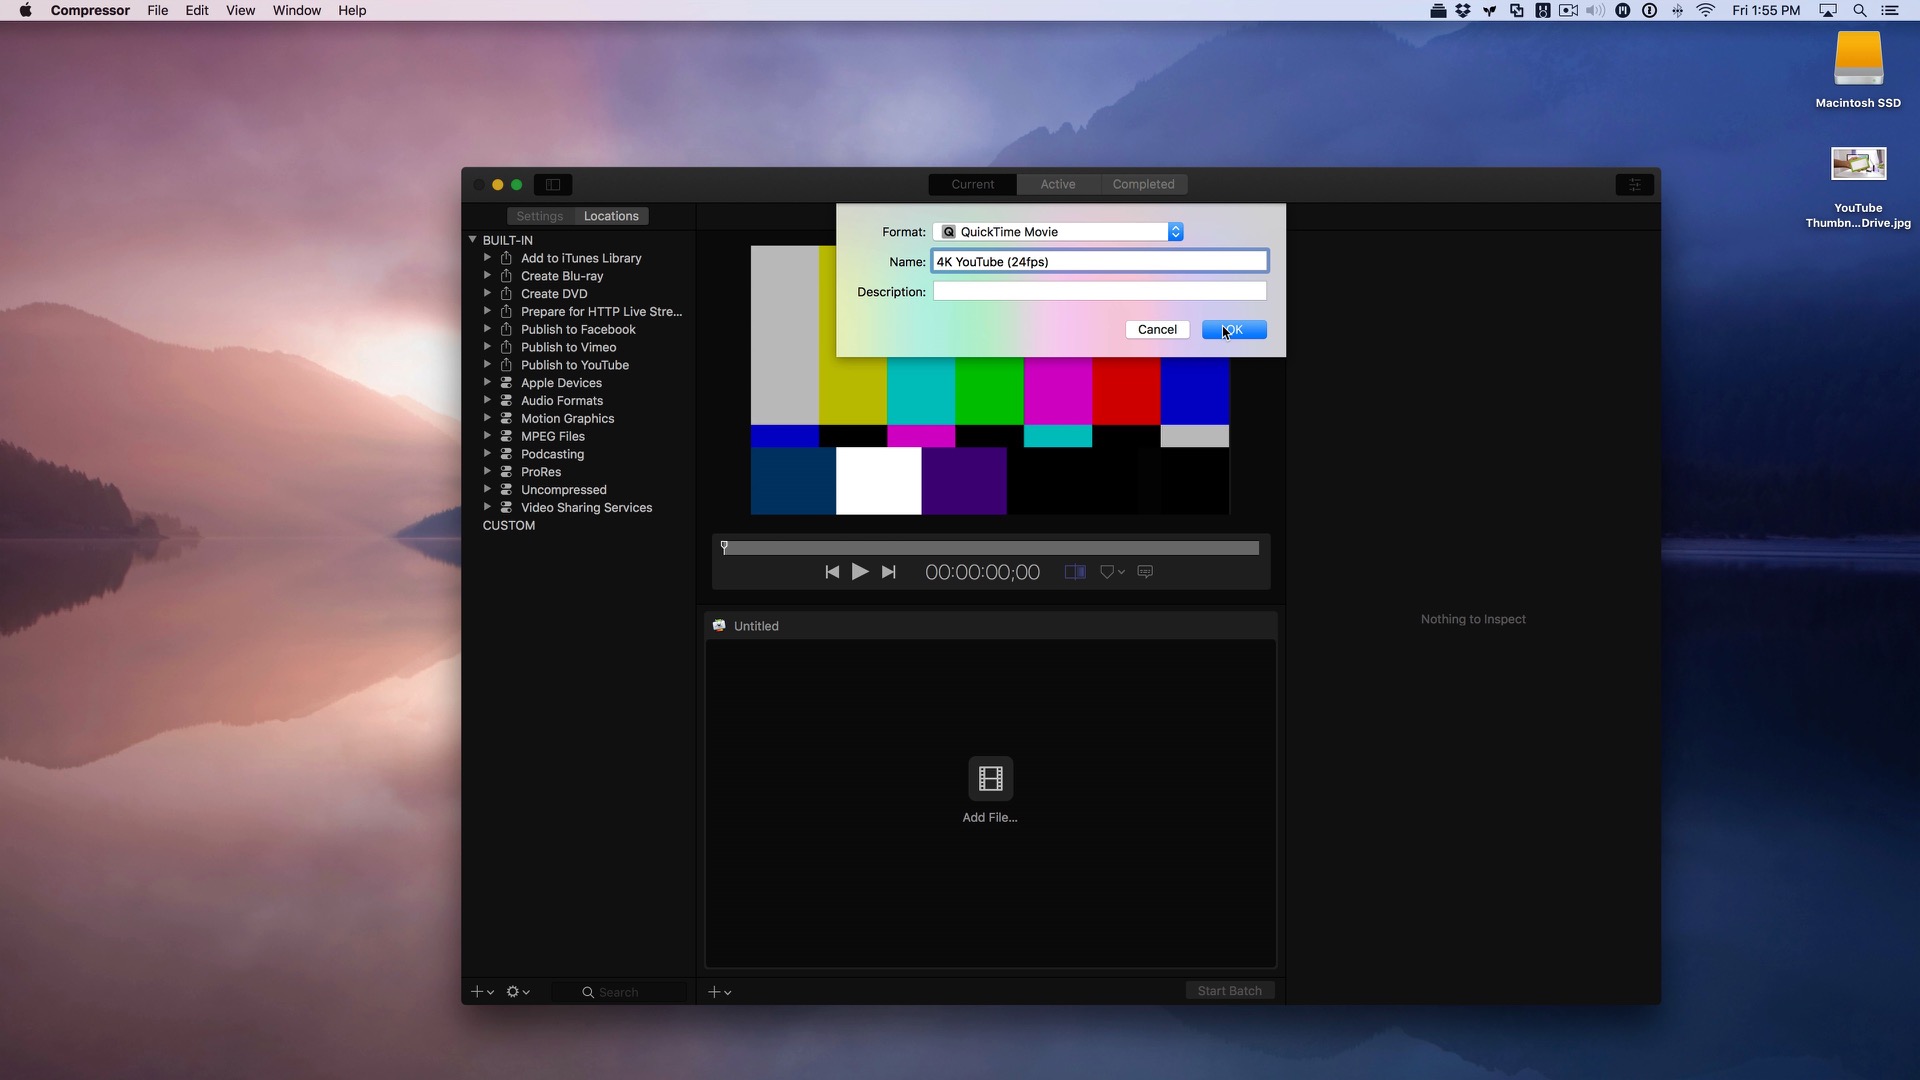Click the inspector sliders icon at top right
Viewport: 1920px width, 1080px height.
click(x=1634, y=184)
